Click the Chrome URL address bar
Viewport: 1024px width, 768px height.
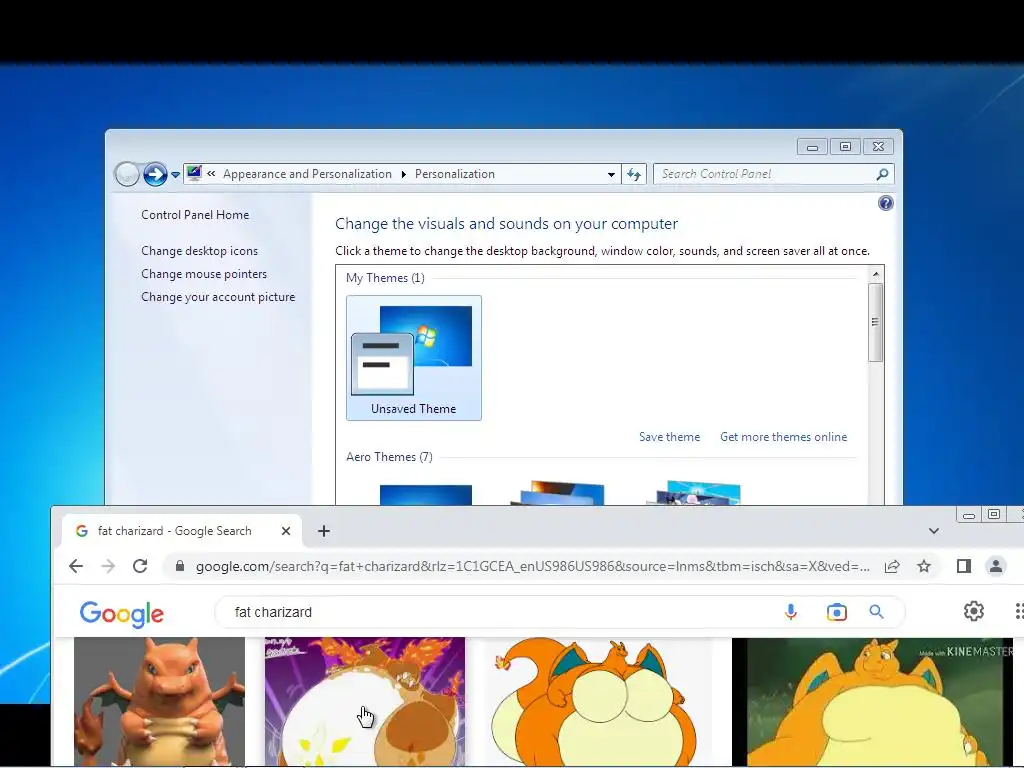coord(533,566)
